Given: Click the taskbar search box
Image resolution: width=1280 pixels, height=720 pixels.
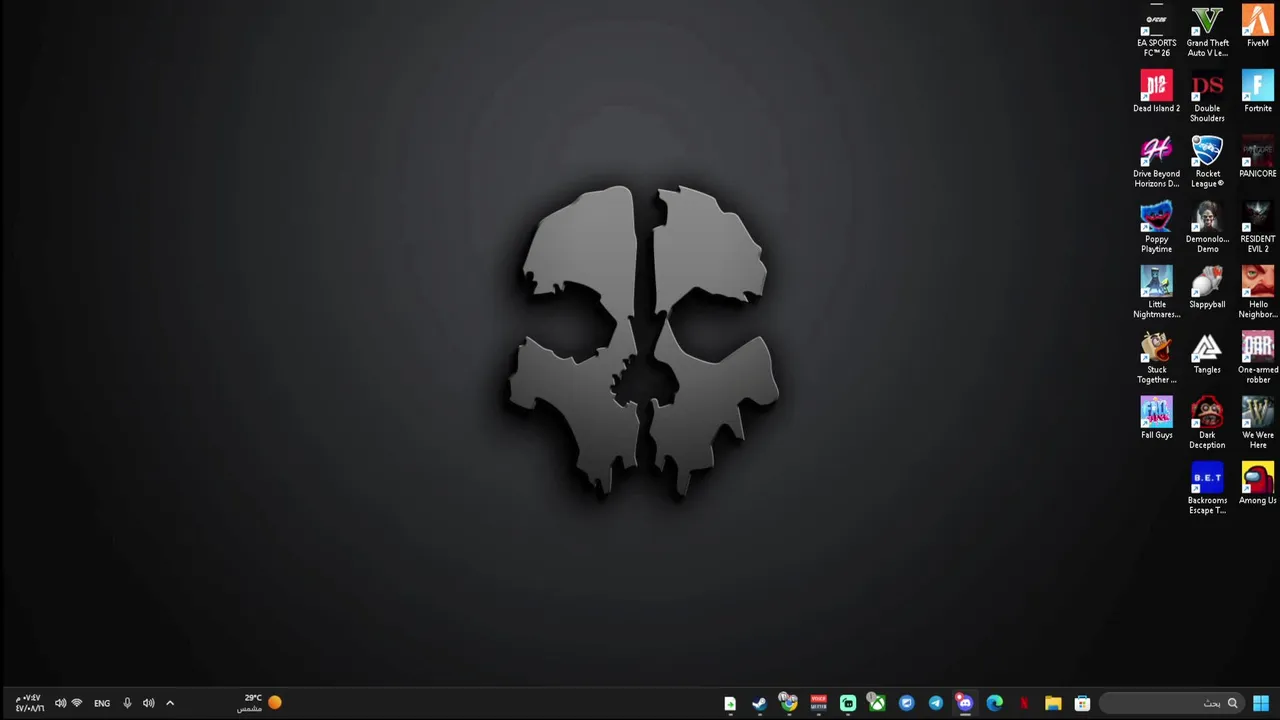Looking at the screenshot, I should tap(1172, 703).
